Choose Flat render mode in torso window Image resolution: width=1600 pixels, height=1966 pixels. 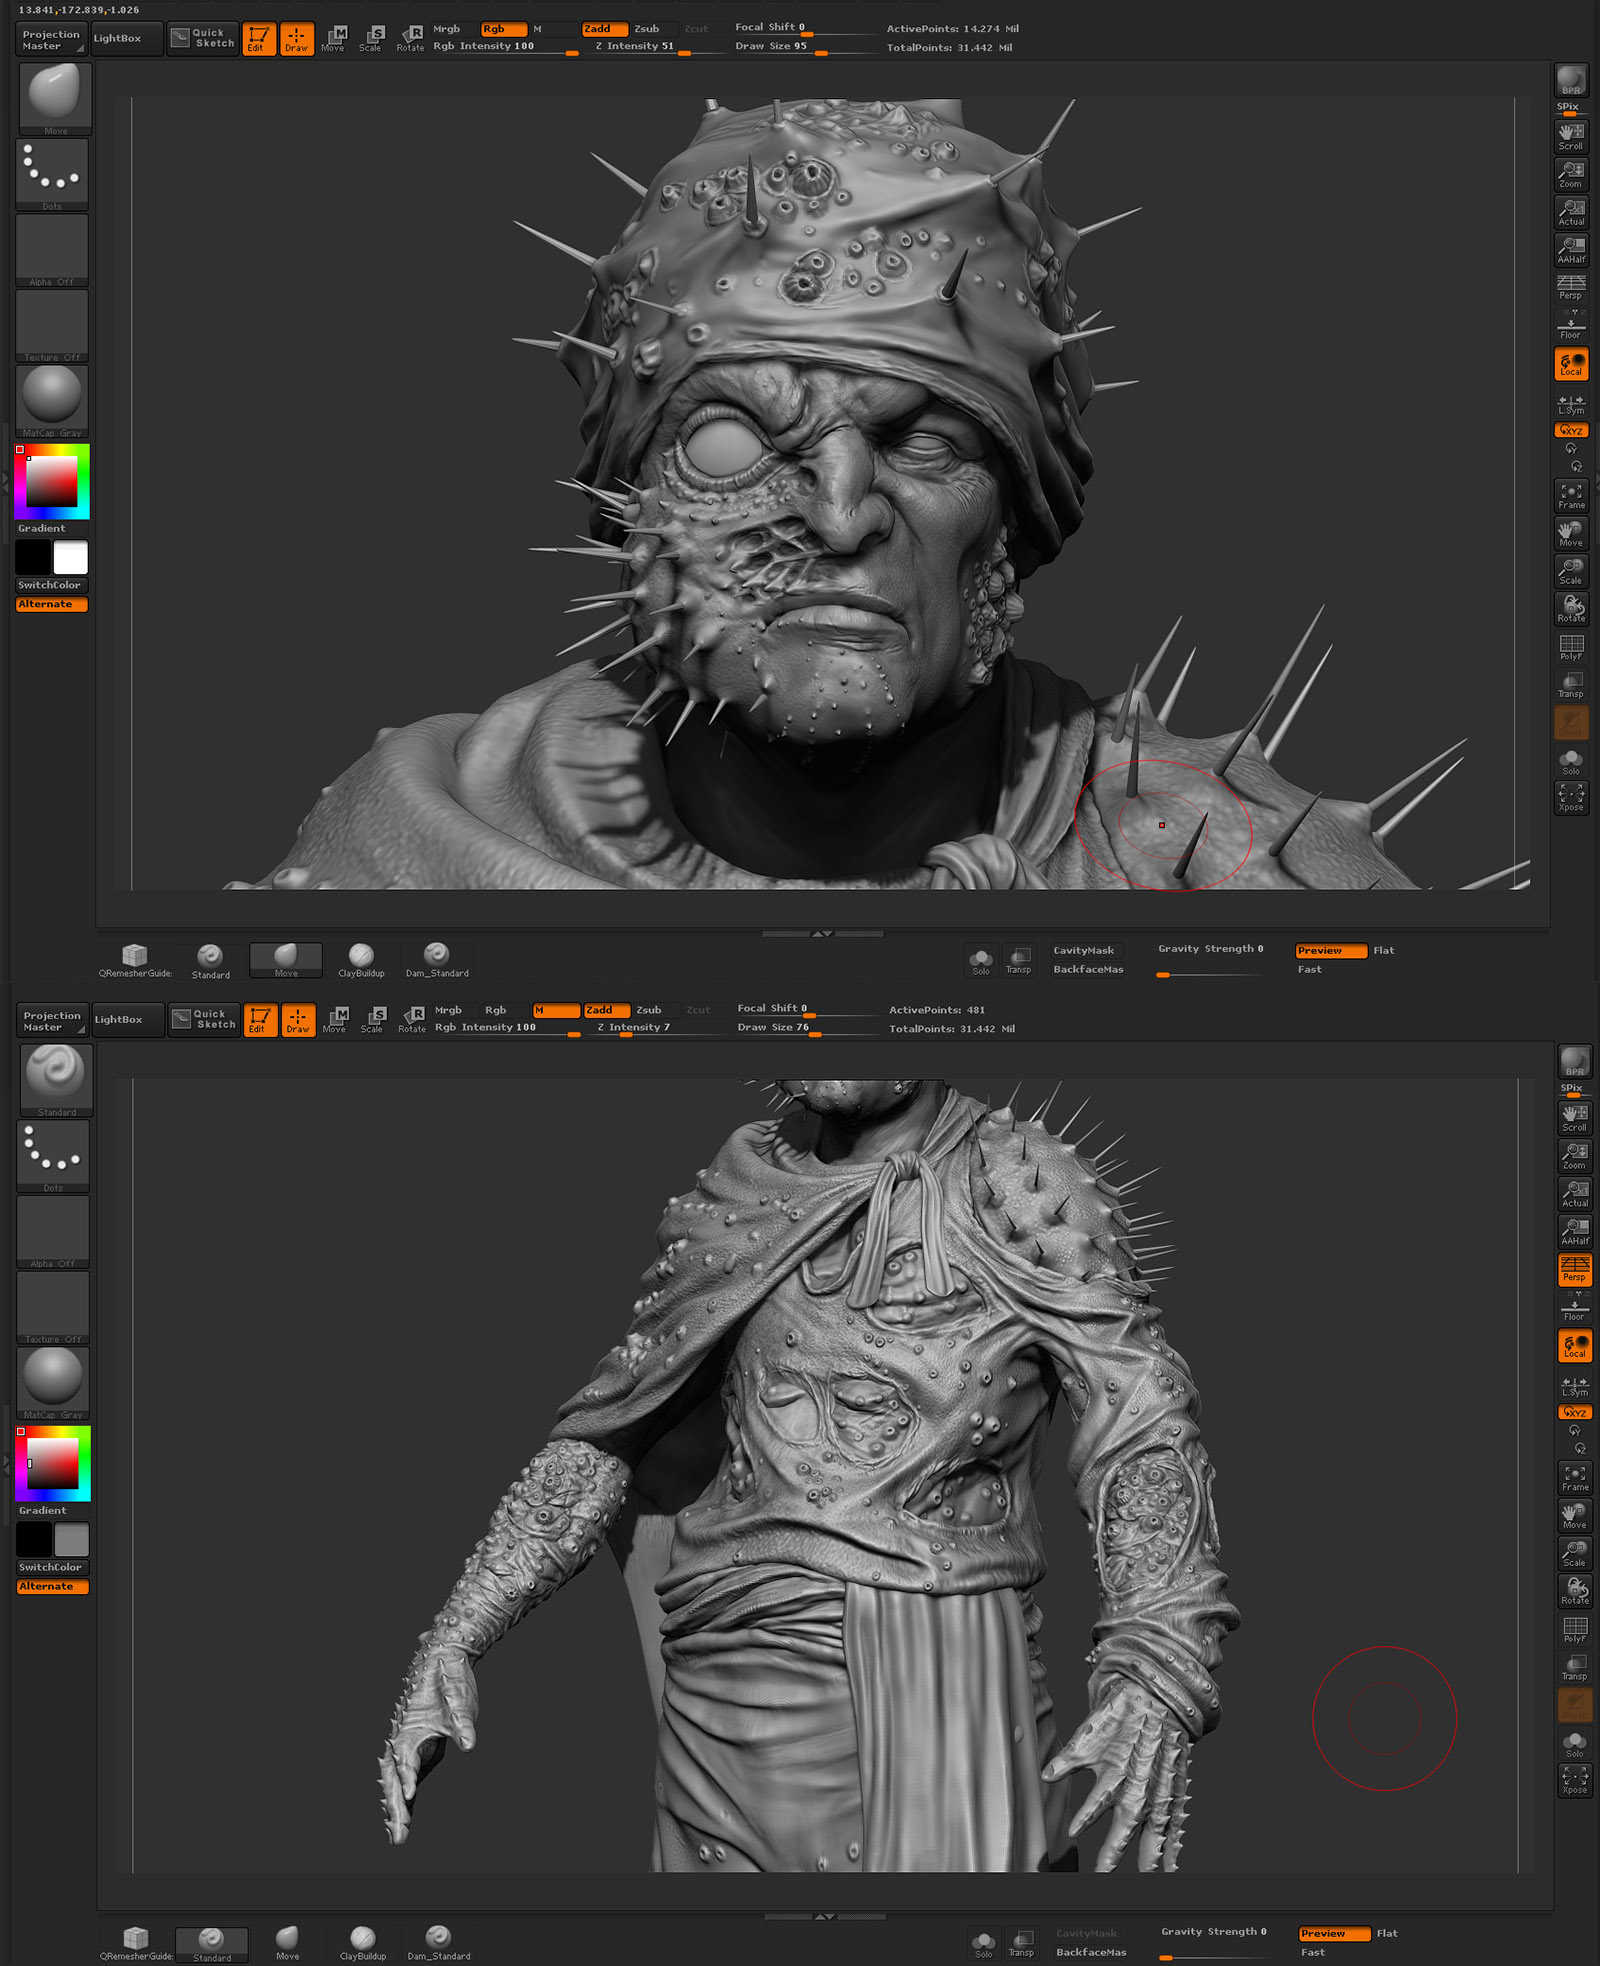(x=1386, y=1933)
